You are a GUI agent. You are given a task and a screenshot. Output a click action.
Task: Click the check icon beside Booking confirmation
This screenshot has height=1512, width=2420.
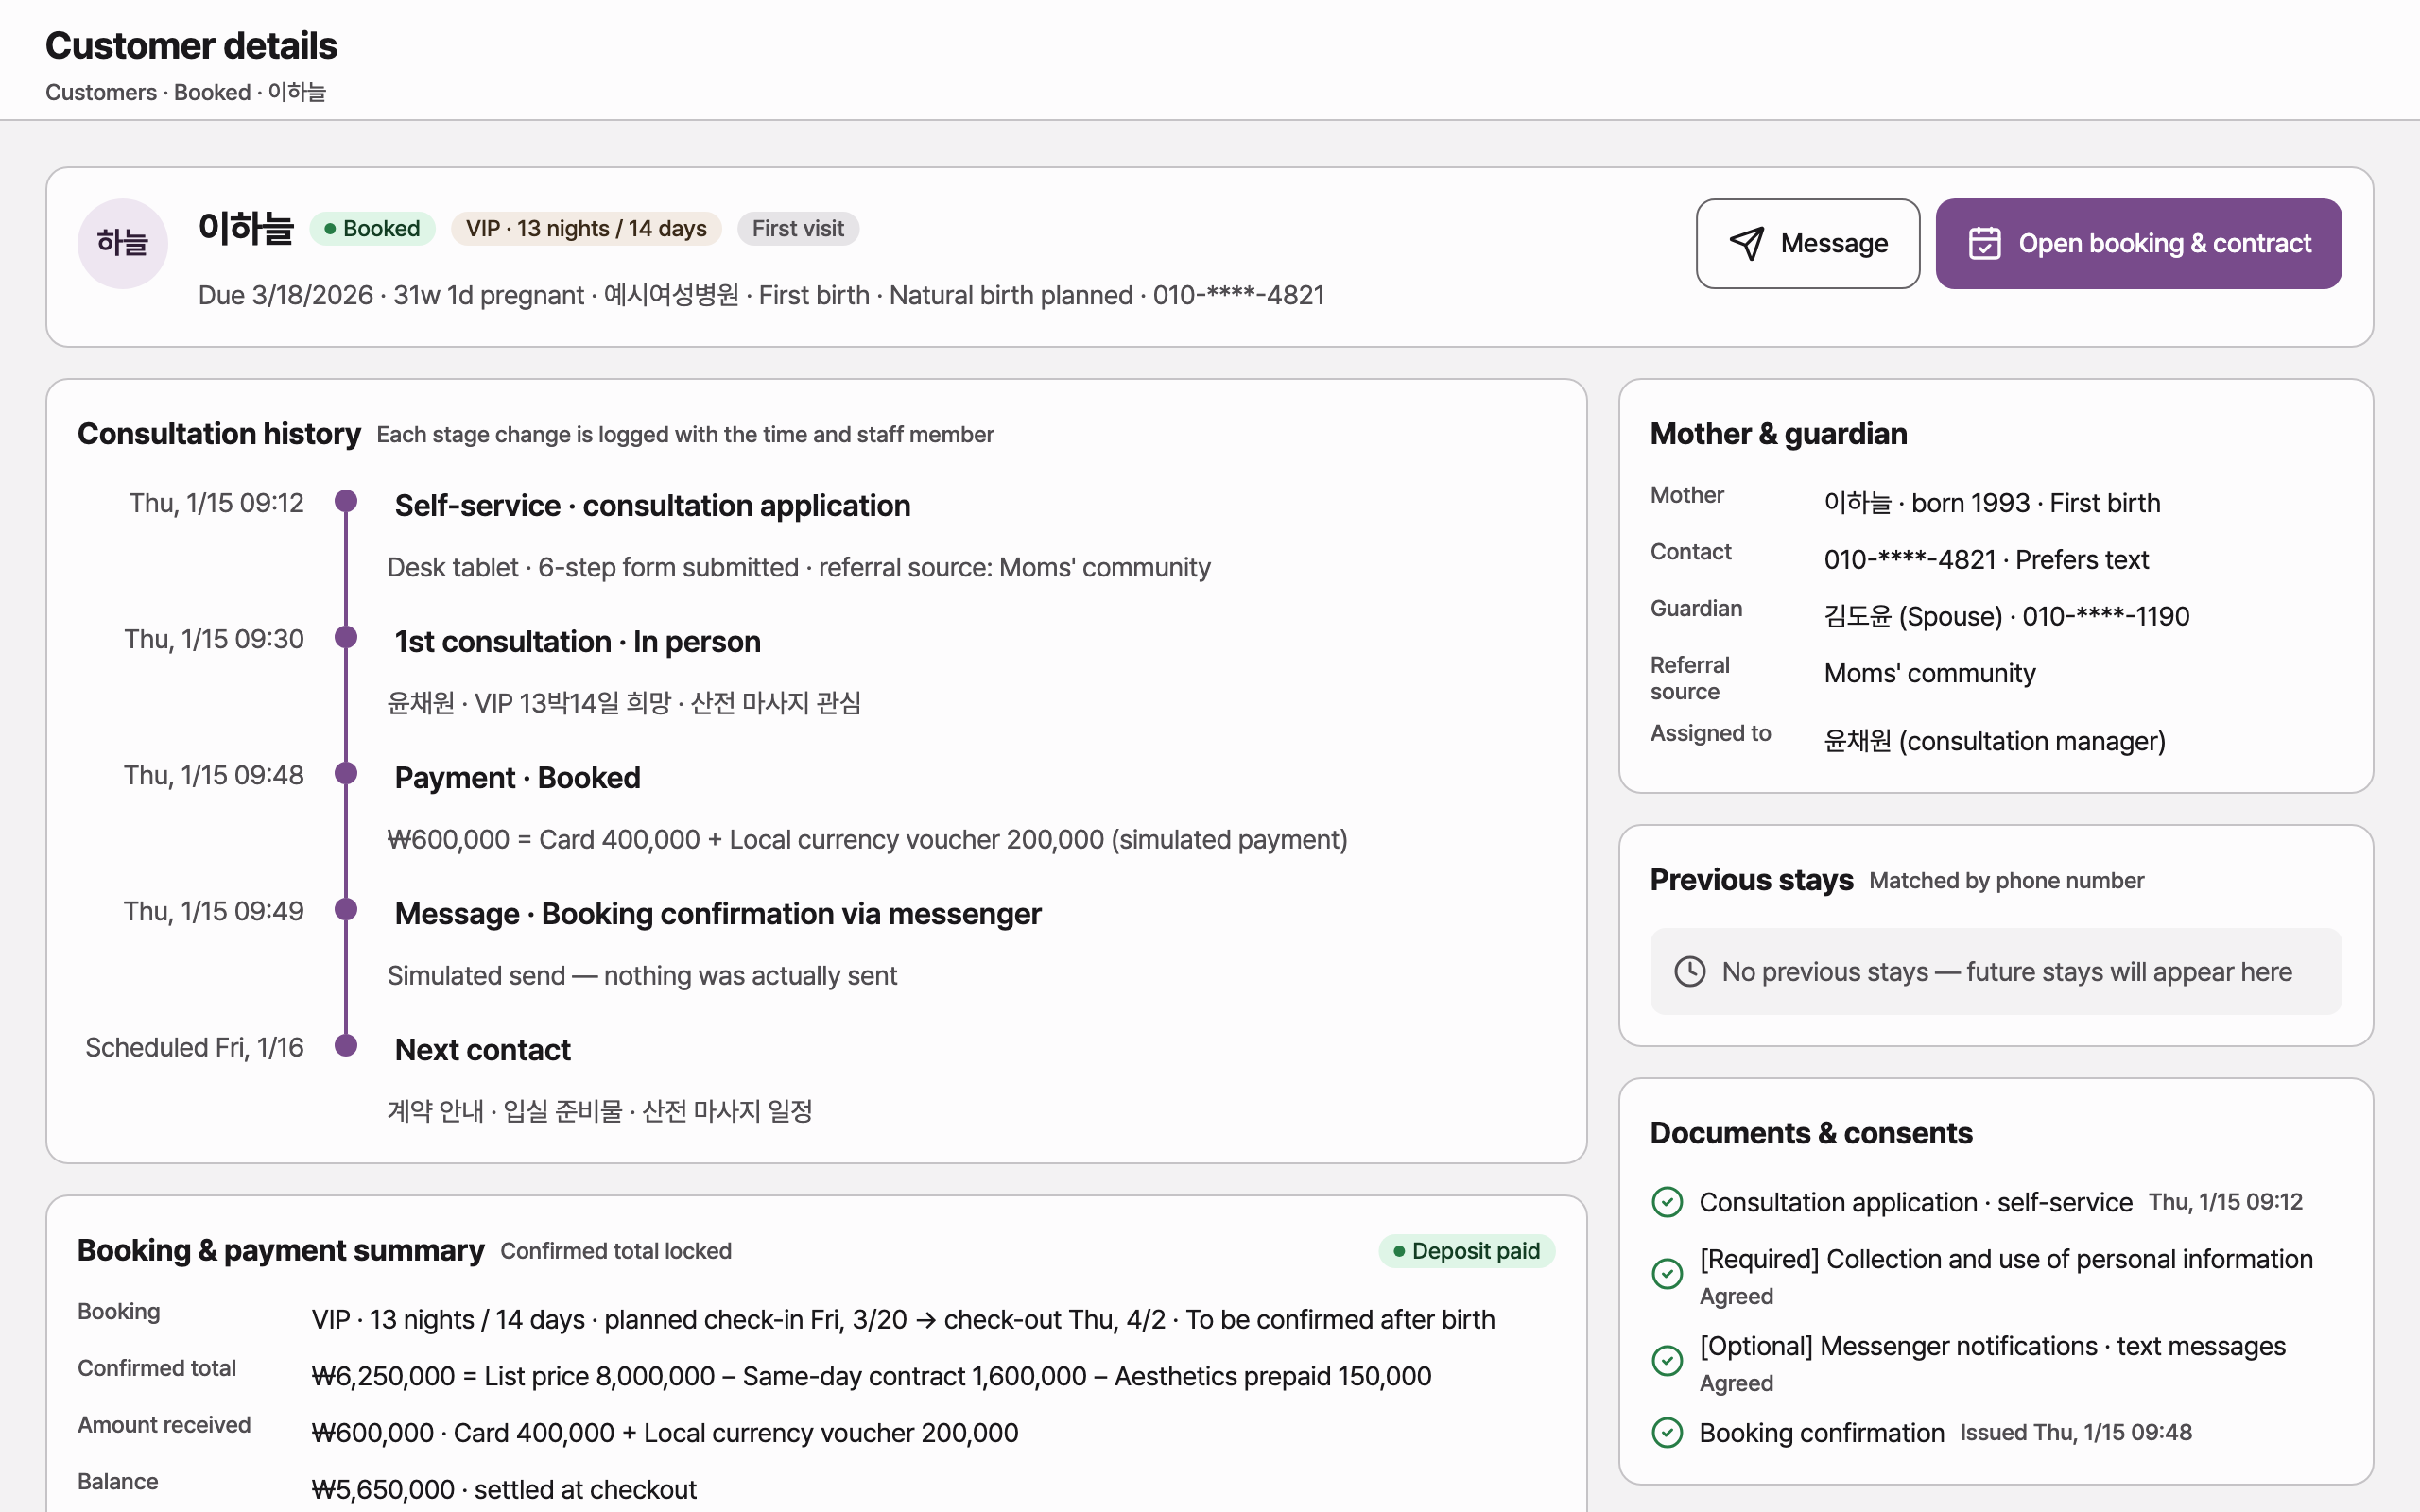1667,1433
